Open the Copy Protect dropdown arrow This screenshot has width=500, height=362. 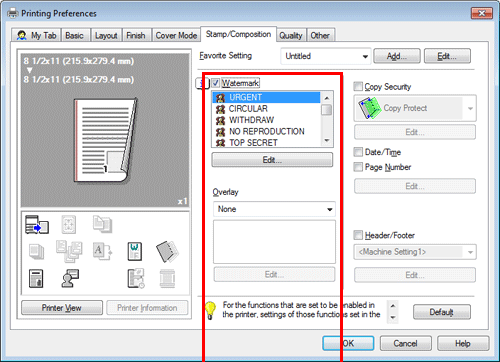(470, 108)
